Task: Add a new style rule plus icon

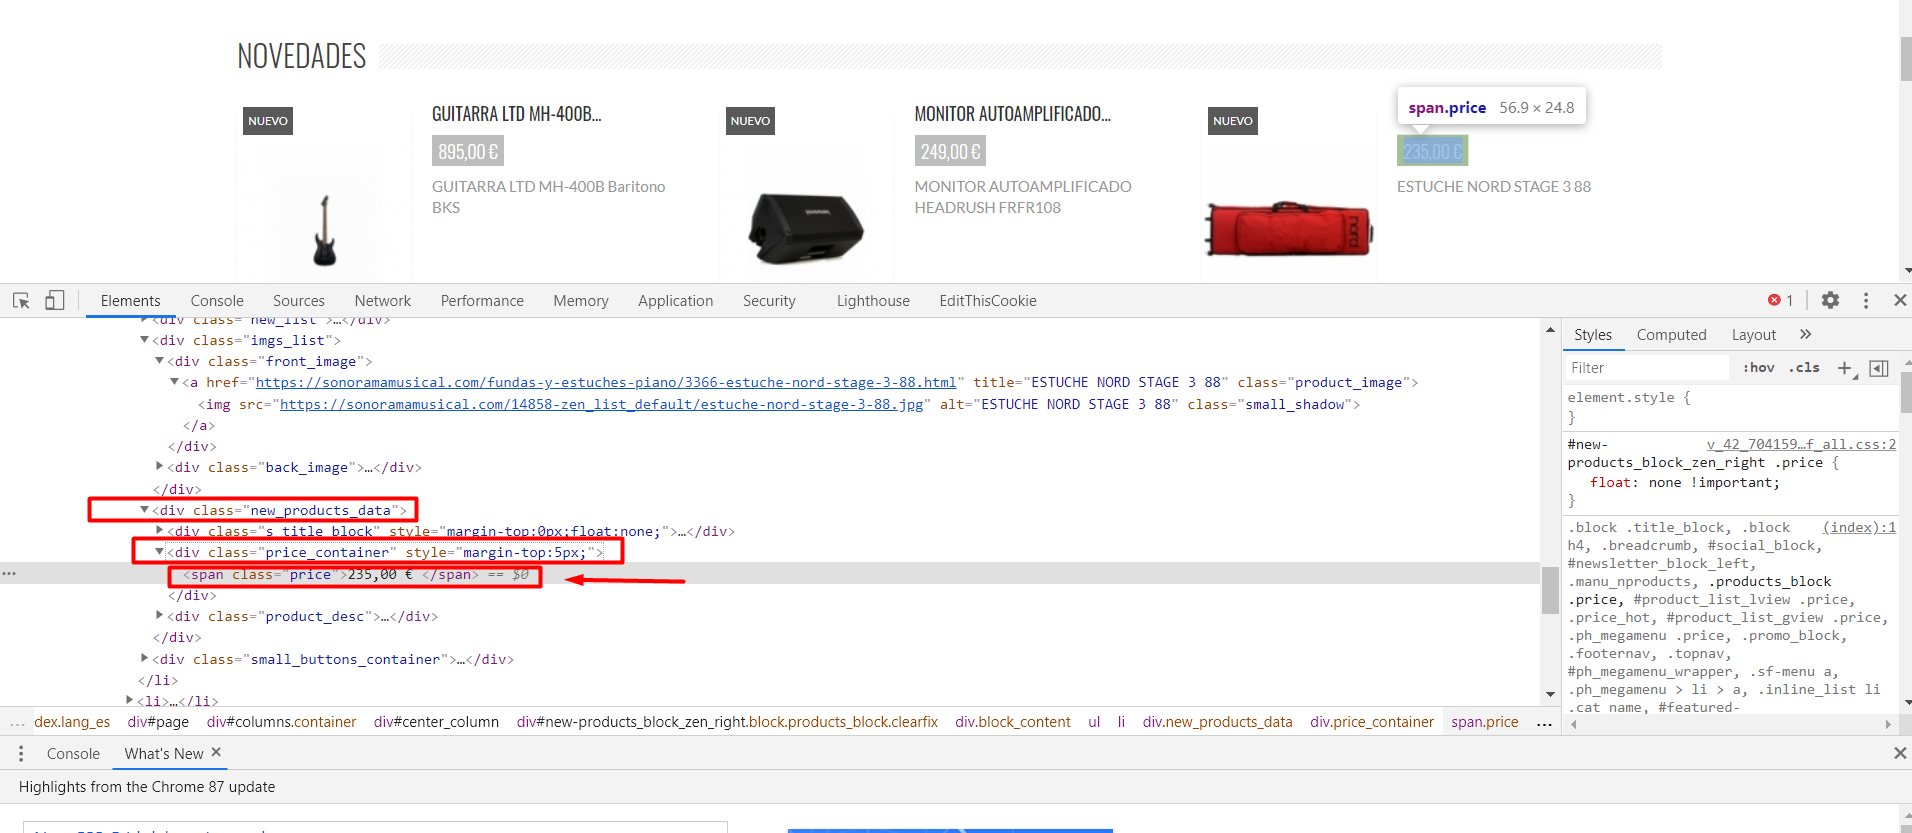Action: tap(1845, 368)
